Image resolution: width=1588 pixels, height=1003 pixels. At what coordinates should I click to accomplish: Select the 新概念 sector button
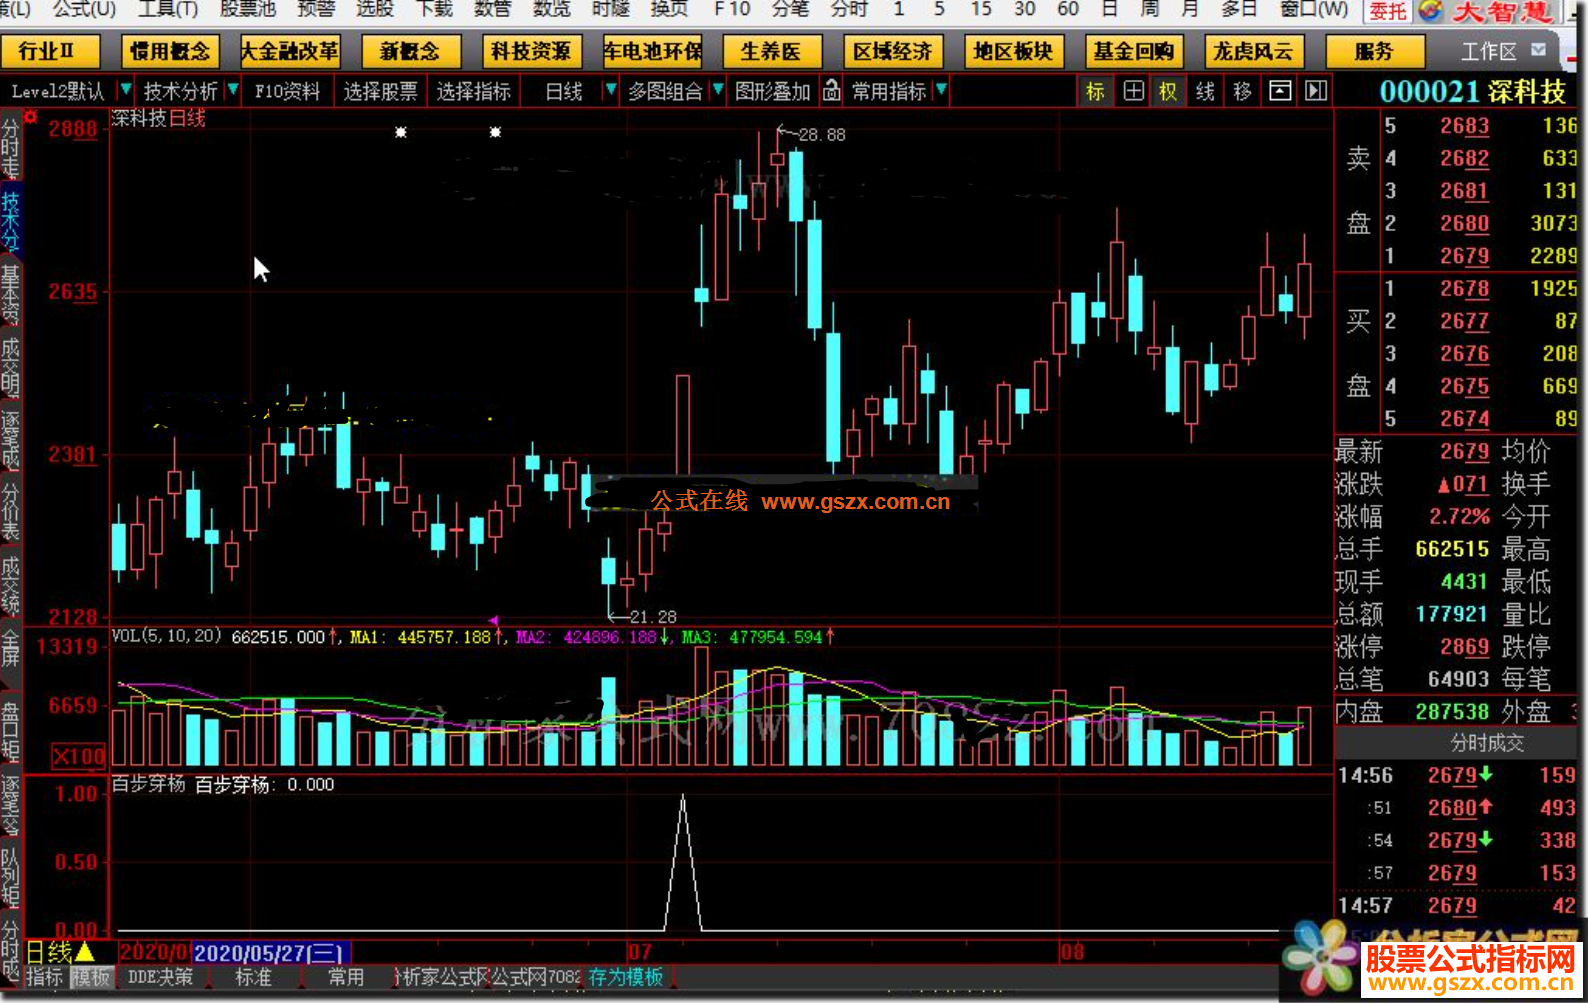click(x=410, y=51)
